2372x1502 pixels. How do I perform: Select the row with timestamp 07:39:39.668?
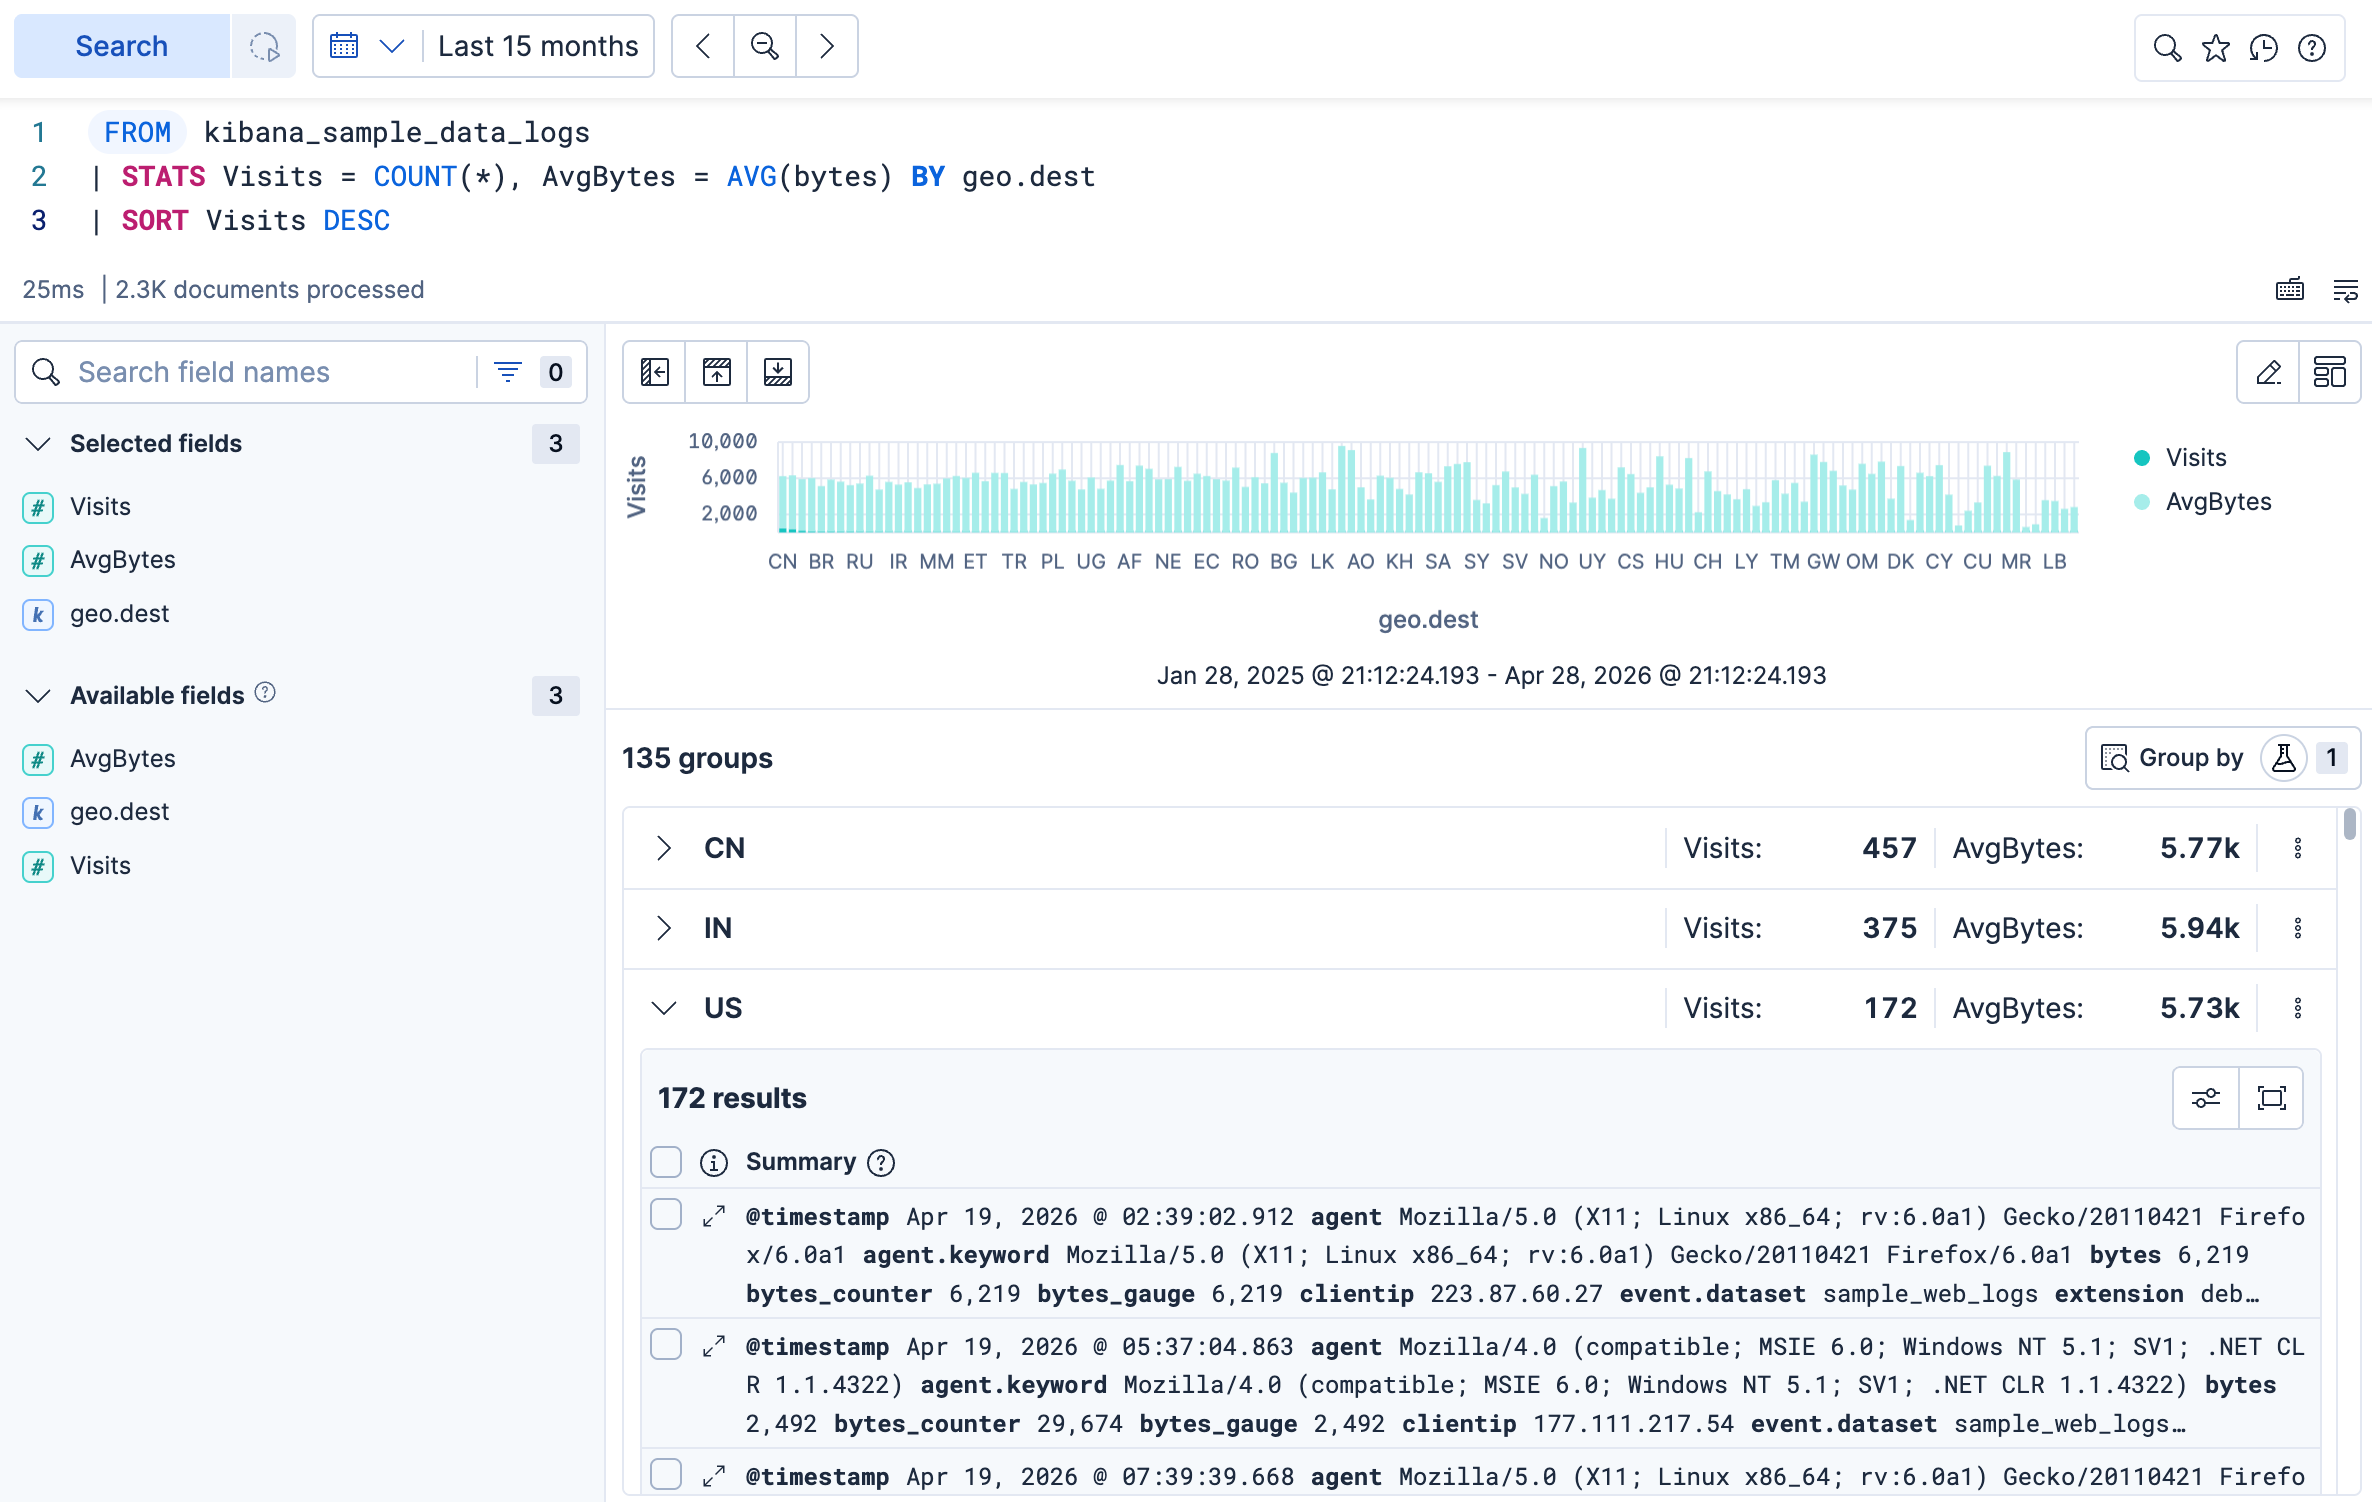coord(666,1475)
